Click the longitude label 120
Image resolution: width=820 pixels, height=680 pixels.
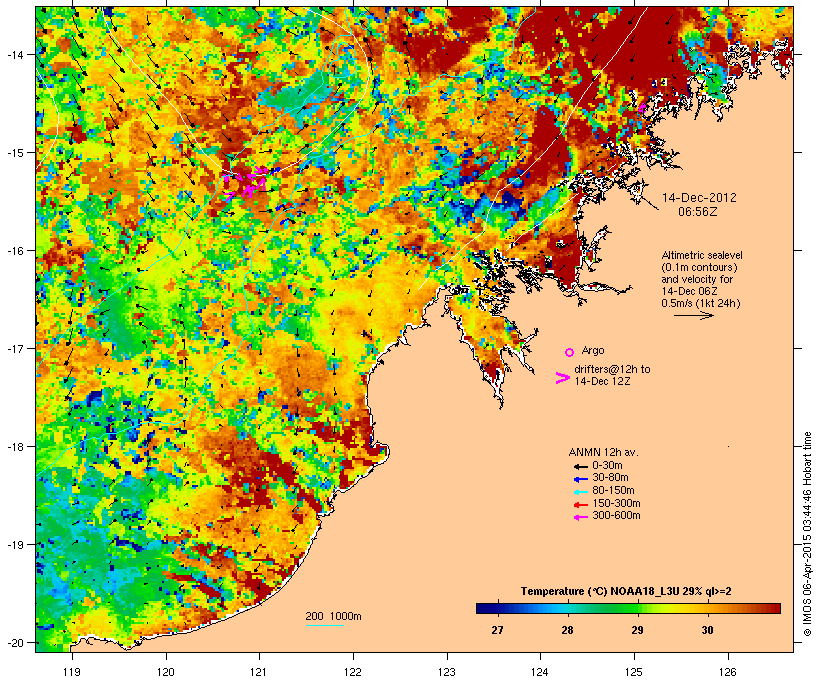pyautogui.click(x=166, y=672)
